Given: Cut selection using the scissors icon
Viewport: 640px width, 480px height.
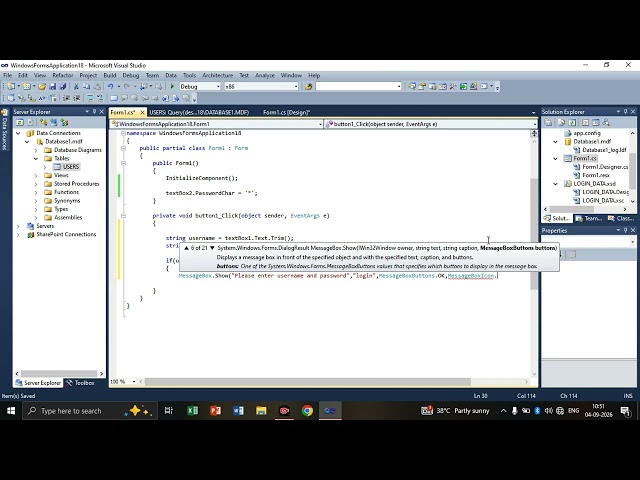Looking at the screenshot, I should 76,87.
